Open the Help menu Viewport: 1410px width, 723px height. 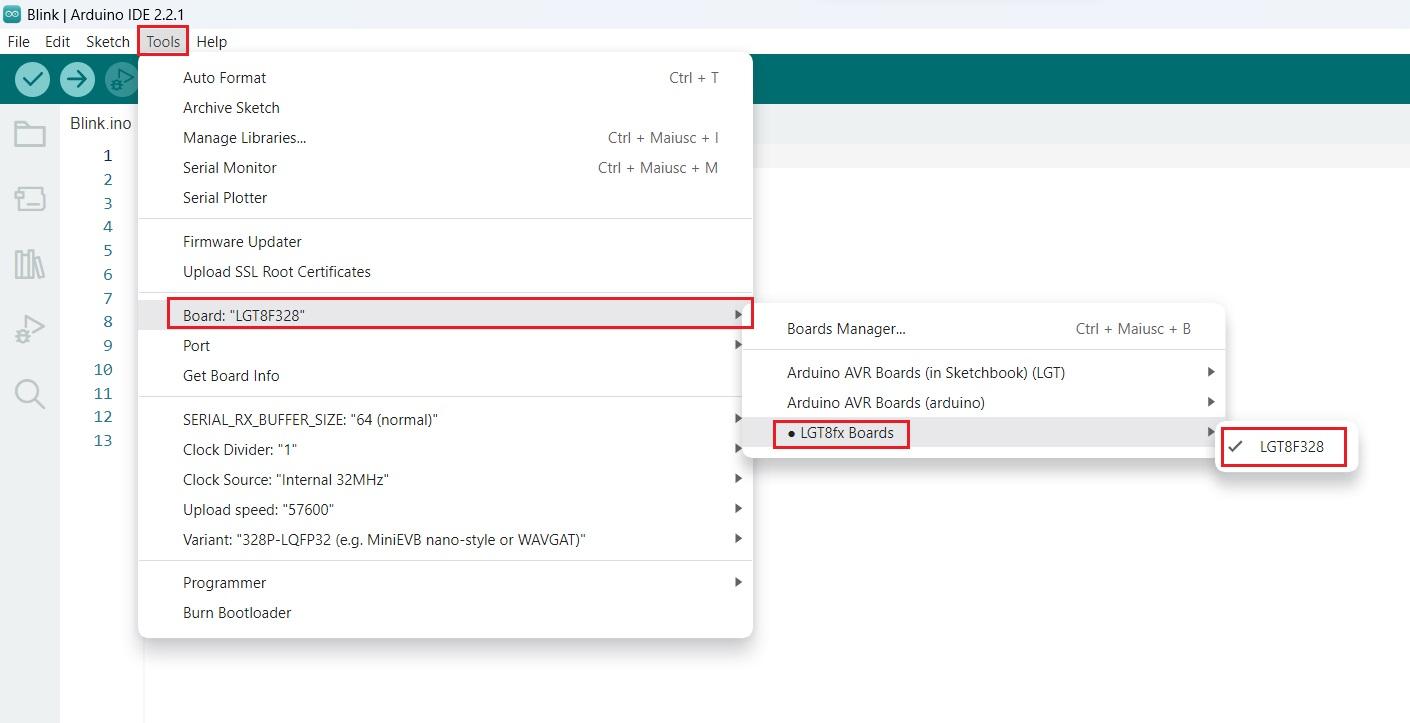click(212, 42)
